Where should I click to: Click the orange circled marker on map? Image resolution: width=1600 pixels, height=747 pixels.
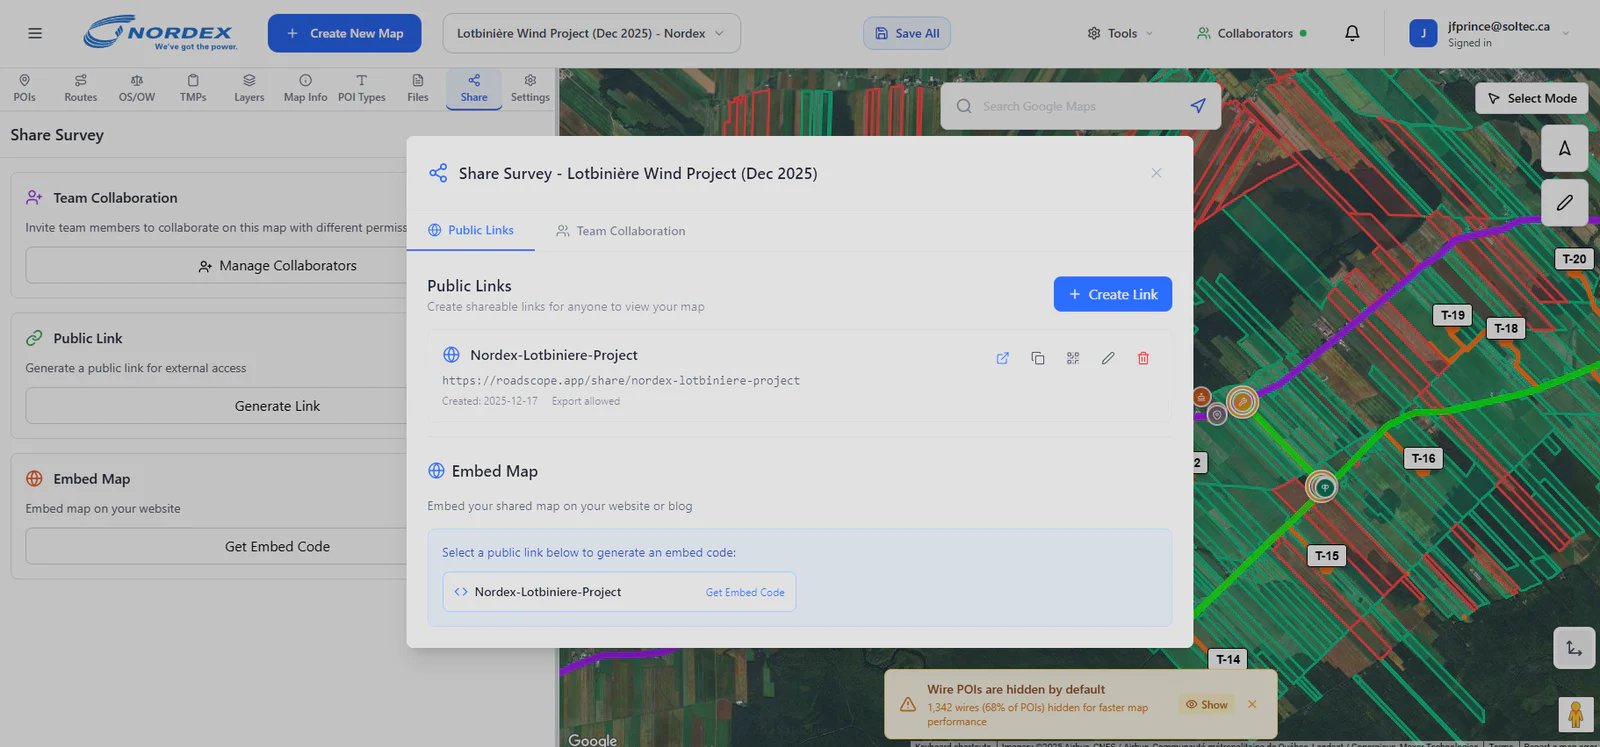1242,402
